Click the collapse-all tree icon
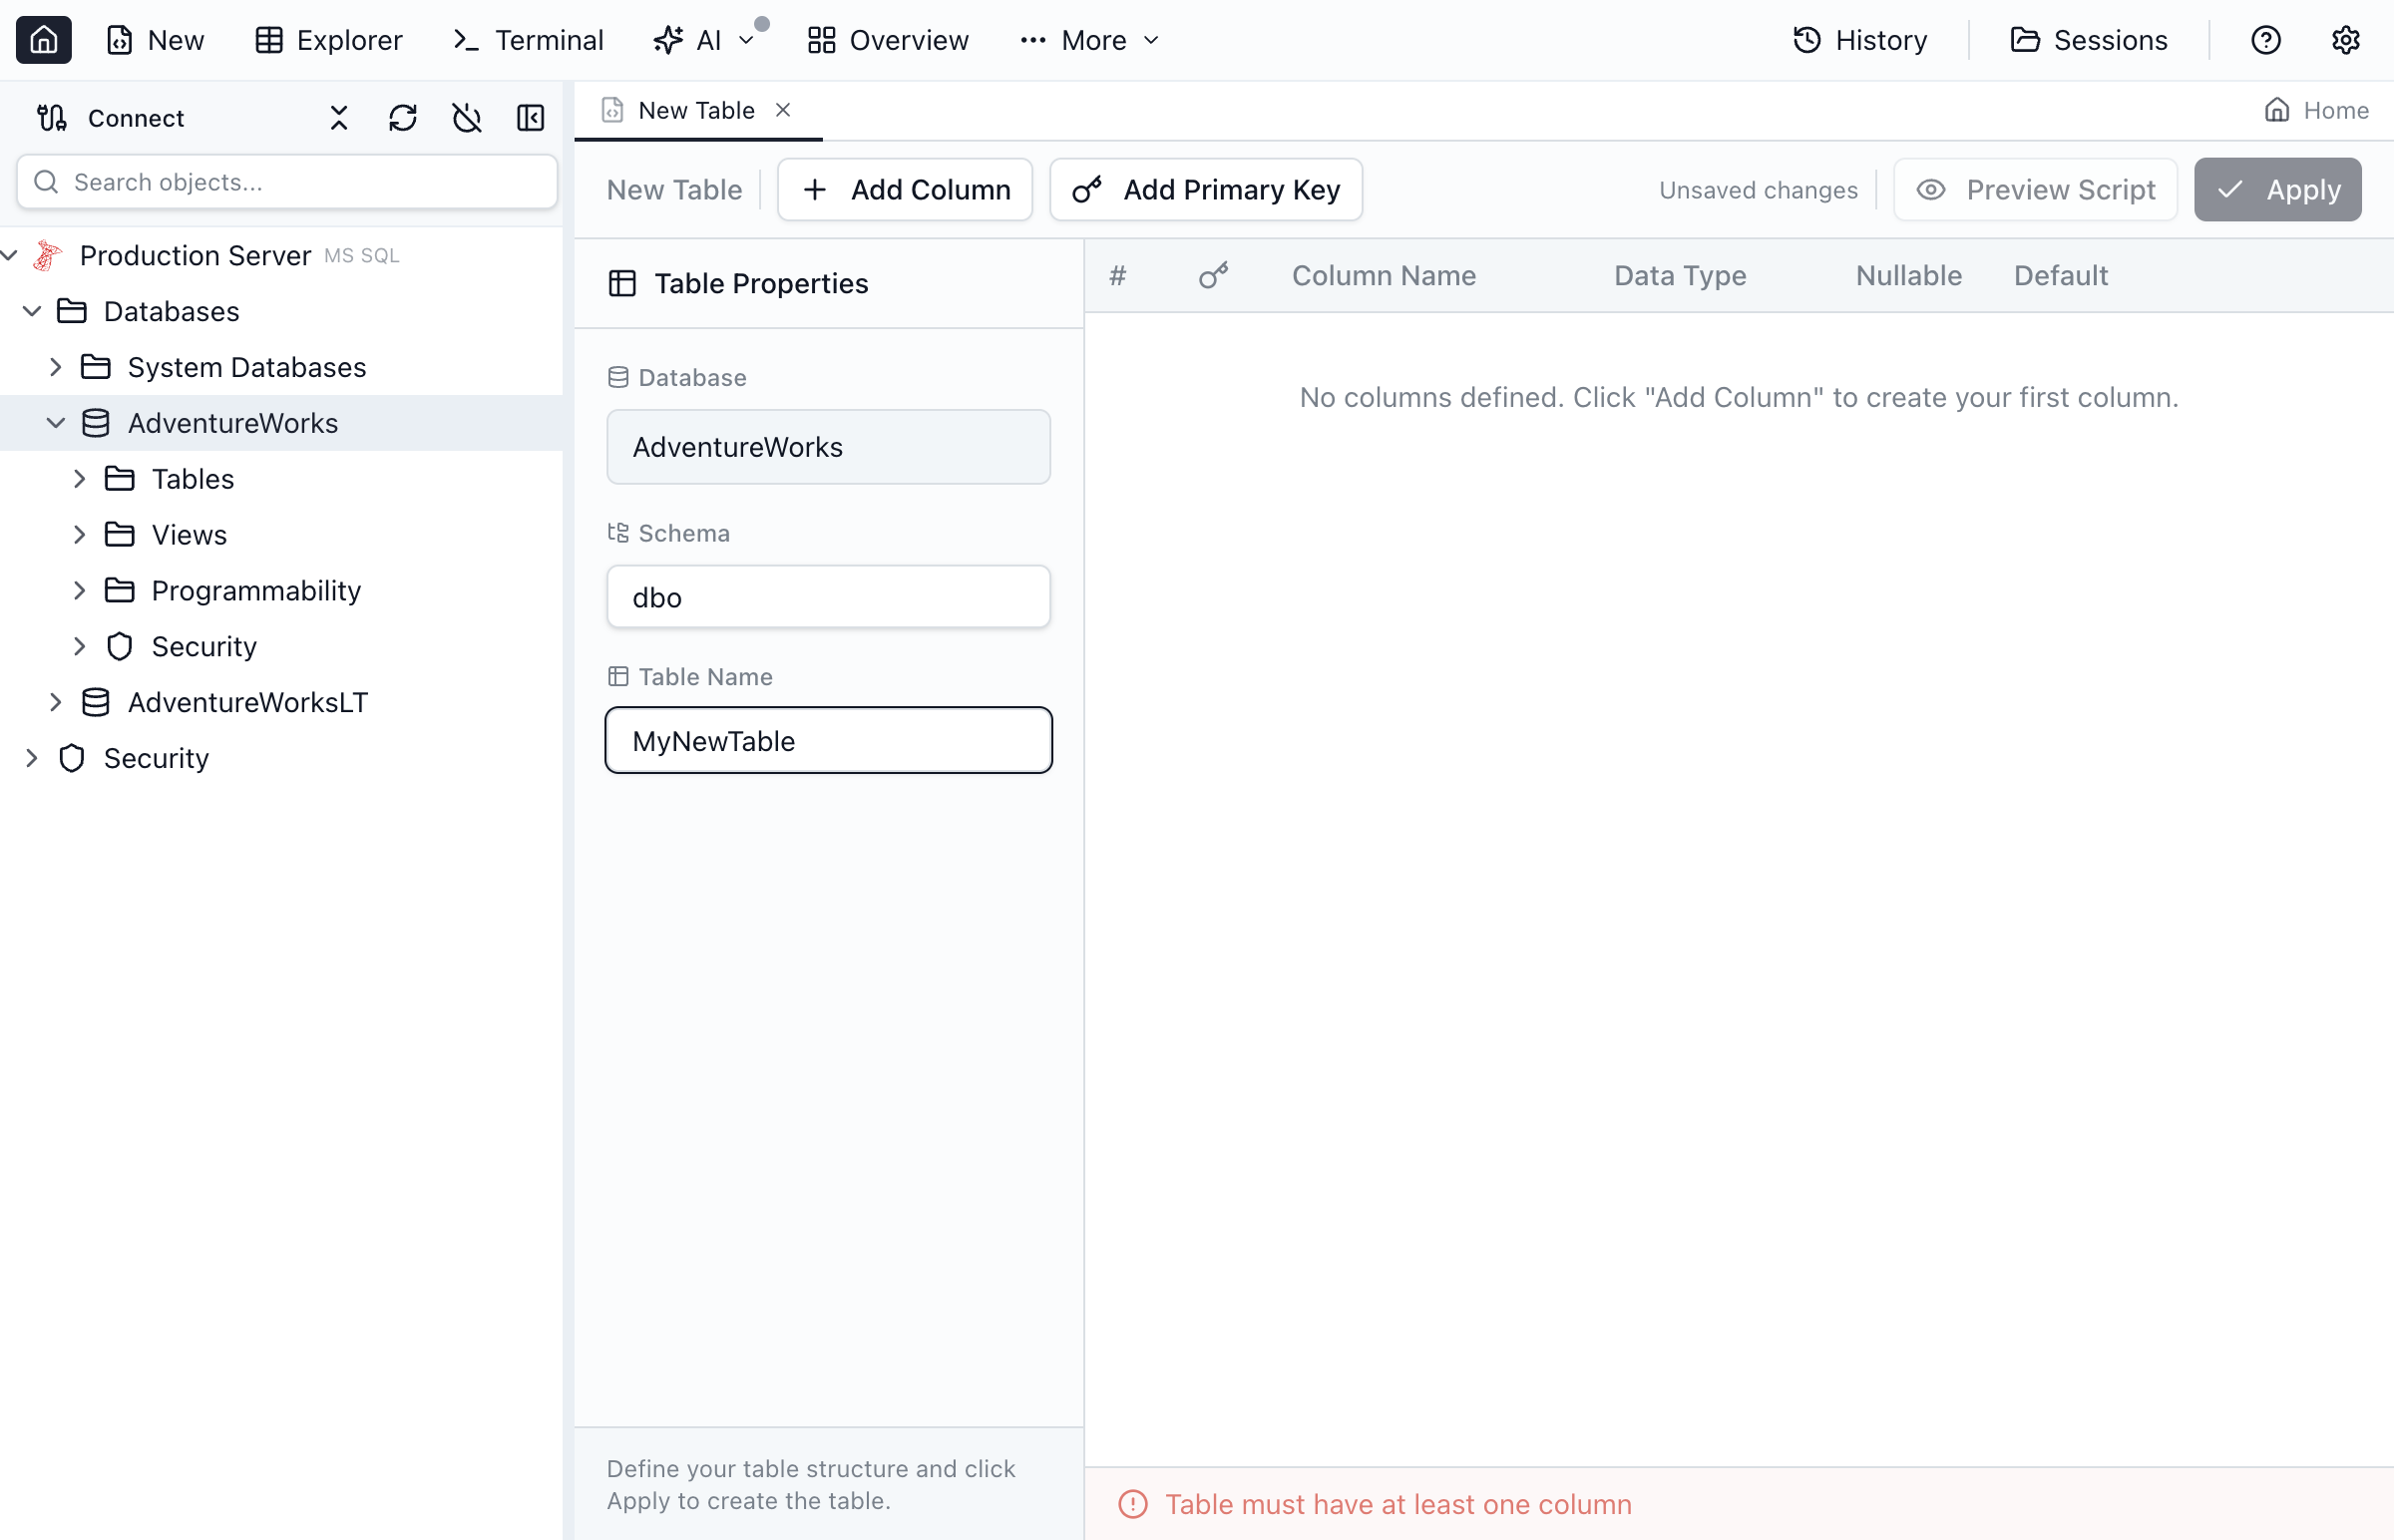The image size is (2394, 1540). (339, 118)
